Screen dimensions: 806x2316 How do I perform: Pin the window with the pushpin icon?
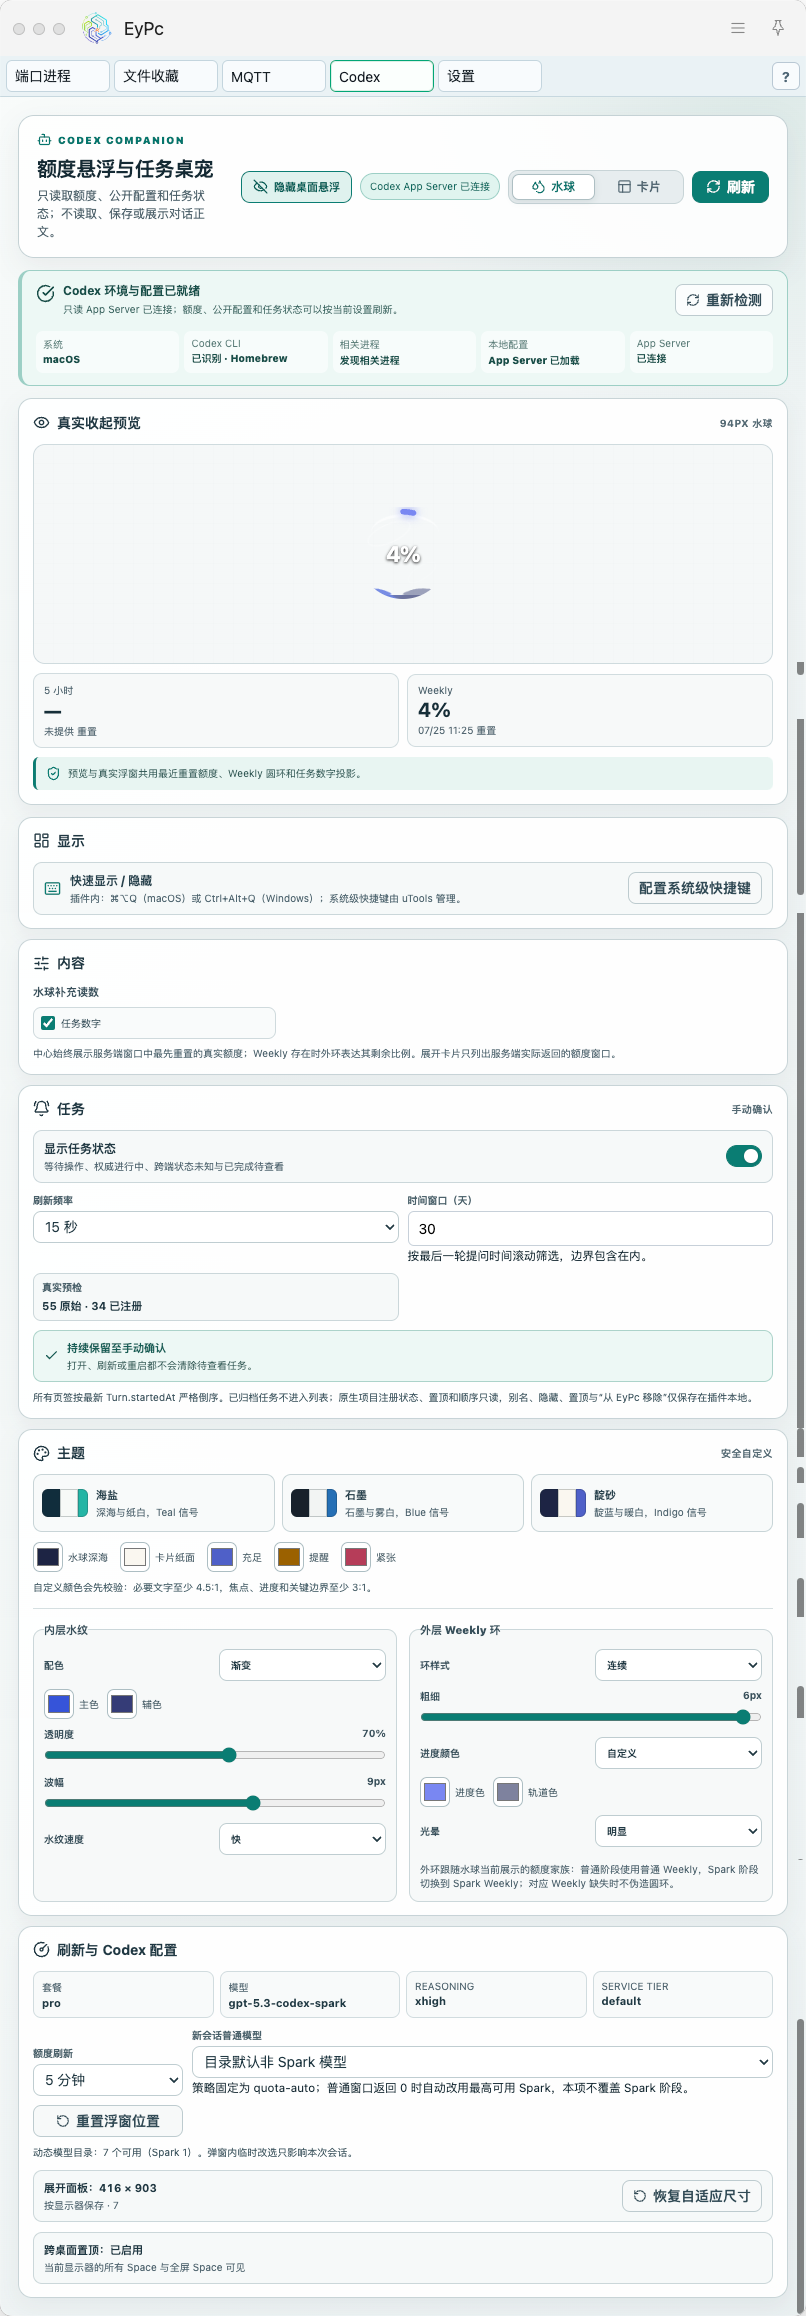pos(778,28)
